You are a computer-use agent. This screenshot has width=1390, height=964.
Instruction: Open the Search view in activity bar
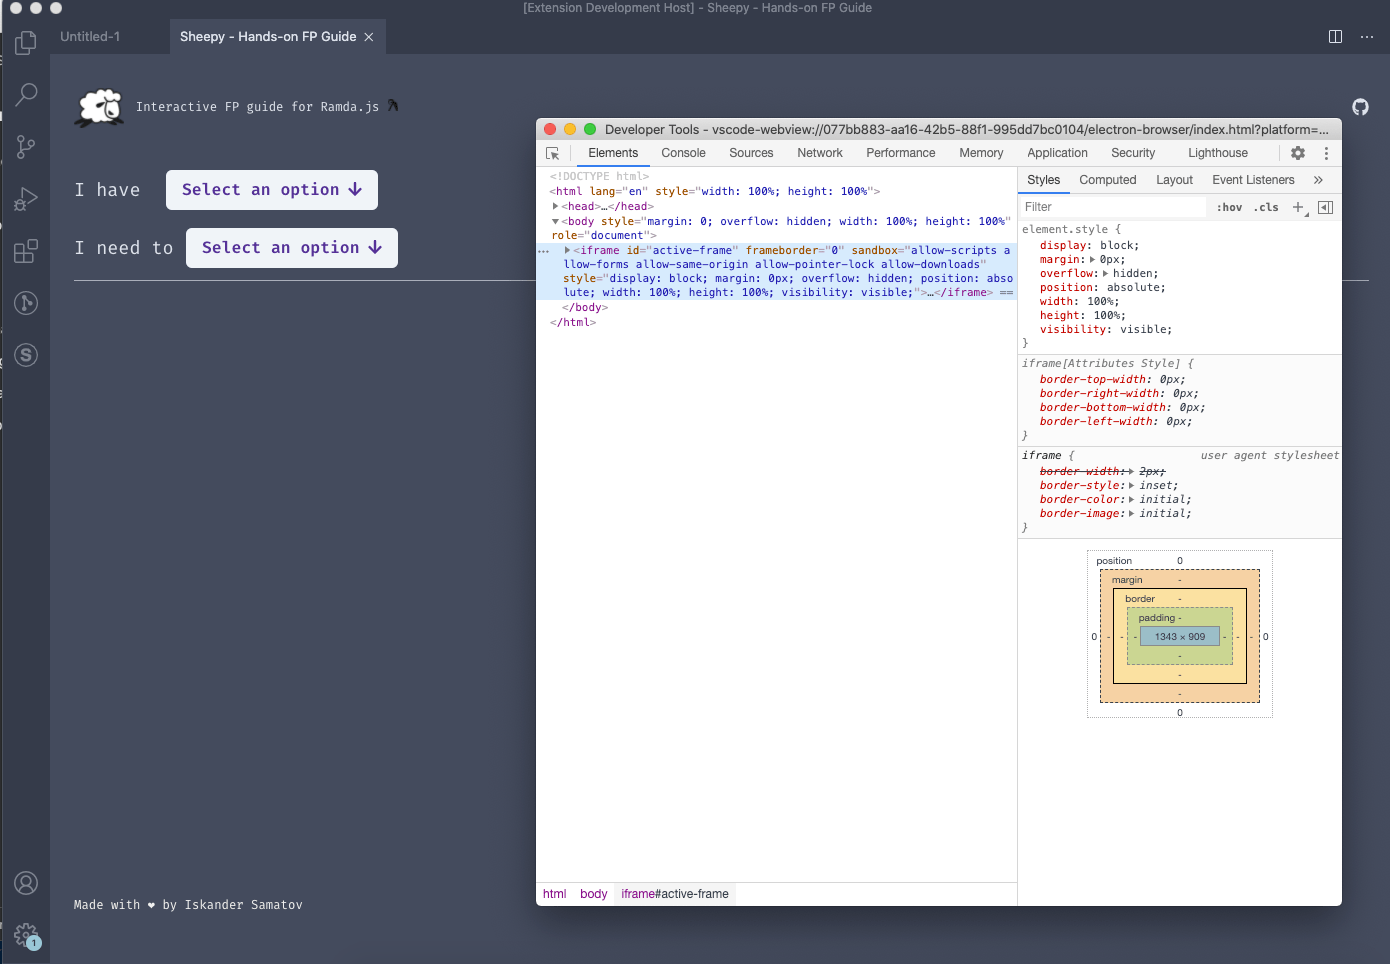(x=26, y=95)
